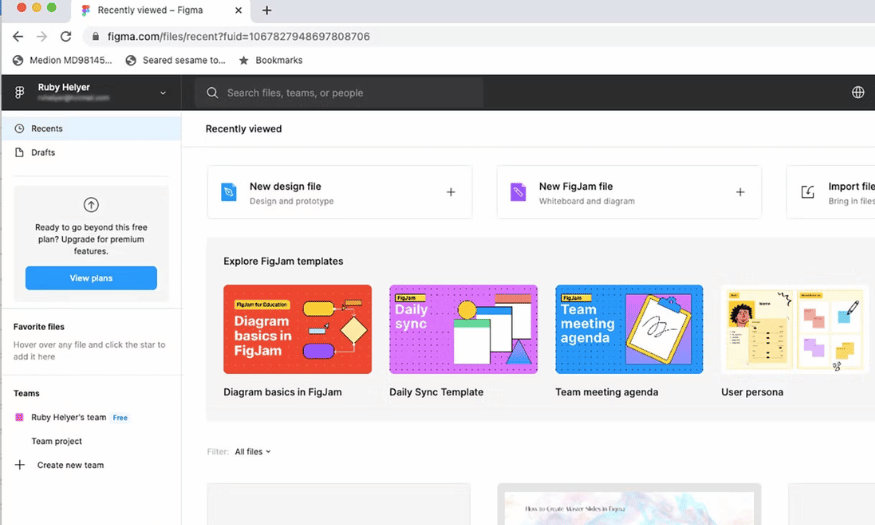The height and width of the screenshot is (525, 875).
Task: Click the browser forward arrow
Action: [42, 37]
